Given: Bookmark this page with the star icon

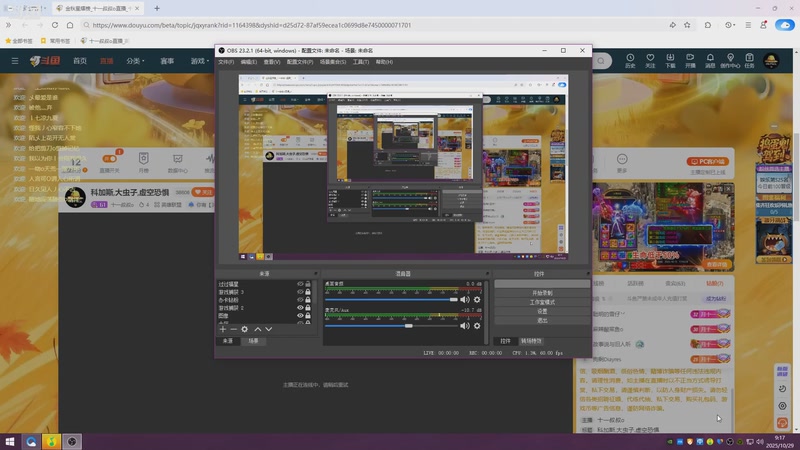Looking at the screenshot, I should pyautogui.click(x=687, y=25).
